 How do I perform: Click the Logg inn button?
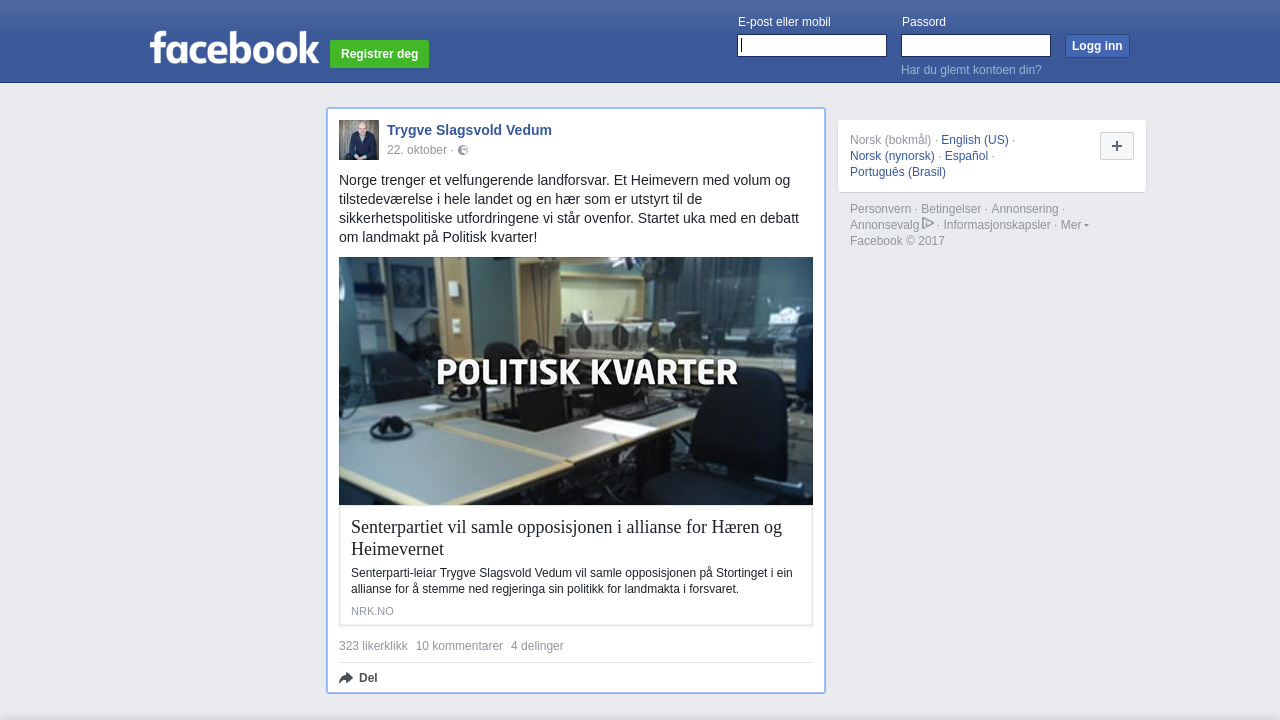click(1097, 46)
